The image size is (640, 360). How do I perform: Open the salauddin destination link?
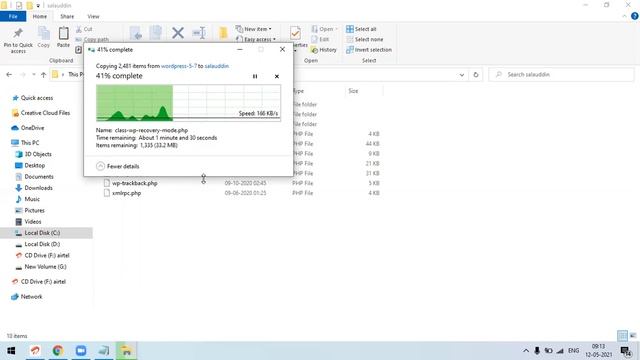[x=217, y=66]
